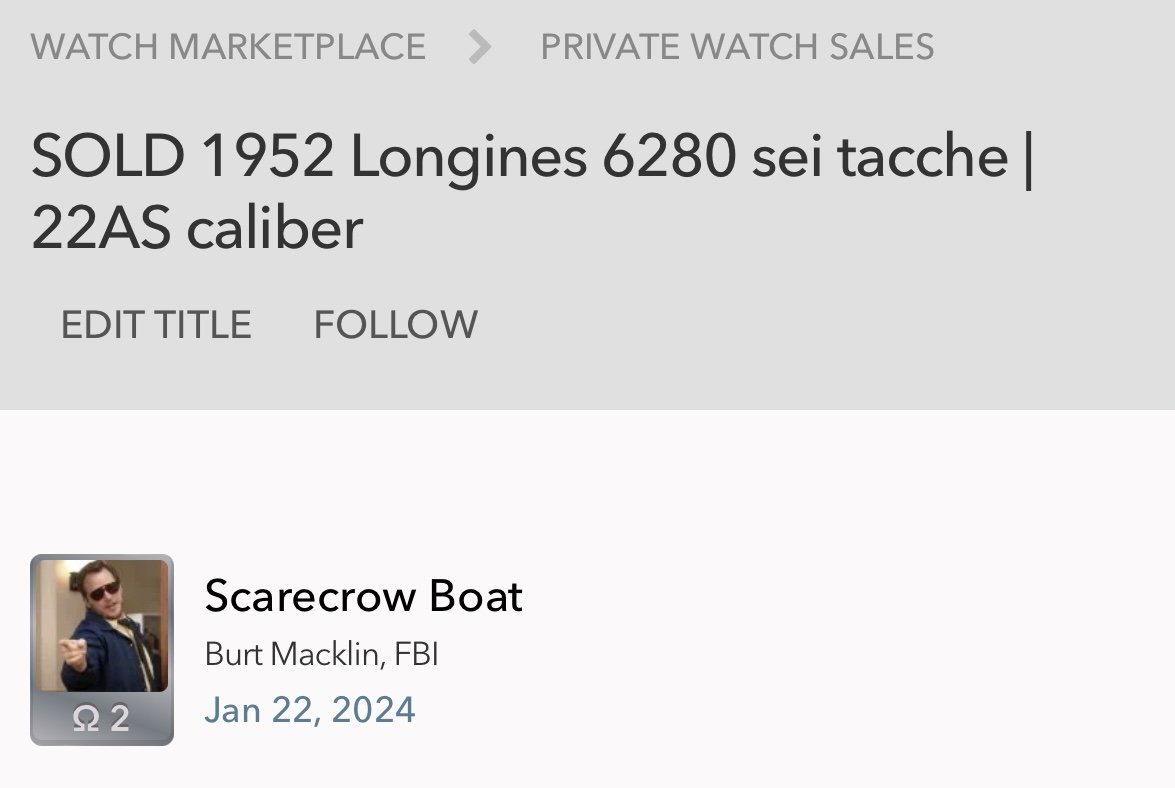
Task: Click the word 'Longines' in thread title
Action: pyautogui.click(x=467, y=157)
